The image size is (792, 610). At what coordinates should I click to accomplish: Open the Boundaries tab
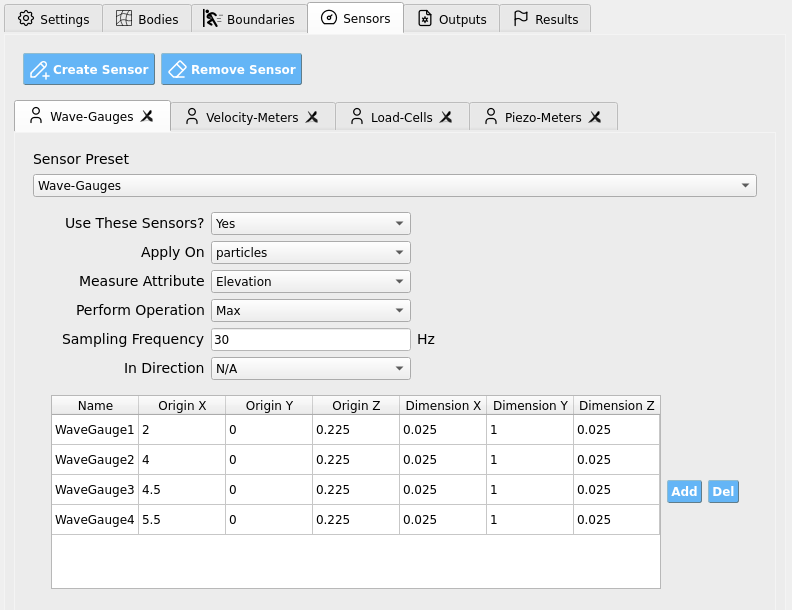coord(249,19)
